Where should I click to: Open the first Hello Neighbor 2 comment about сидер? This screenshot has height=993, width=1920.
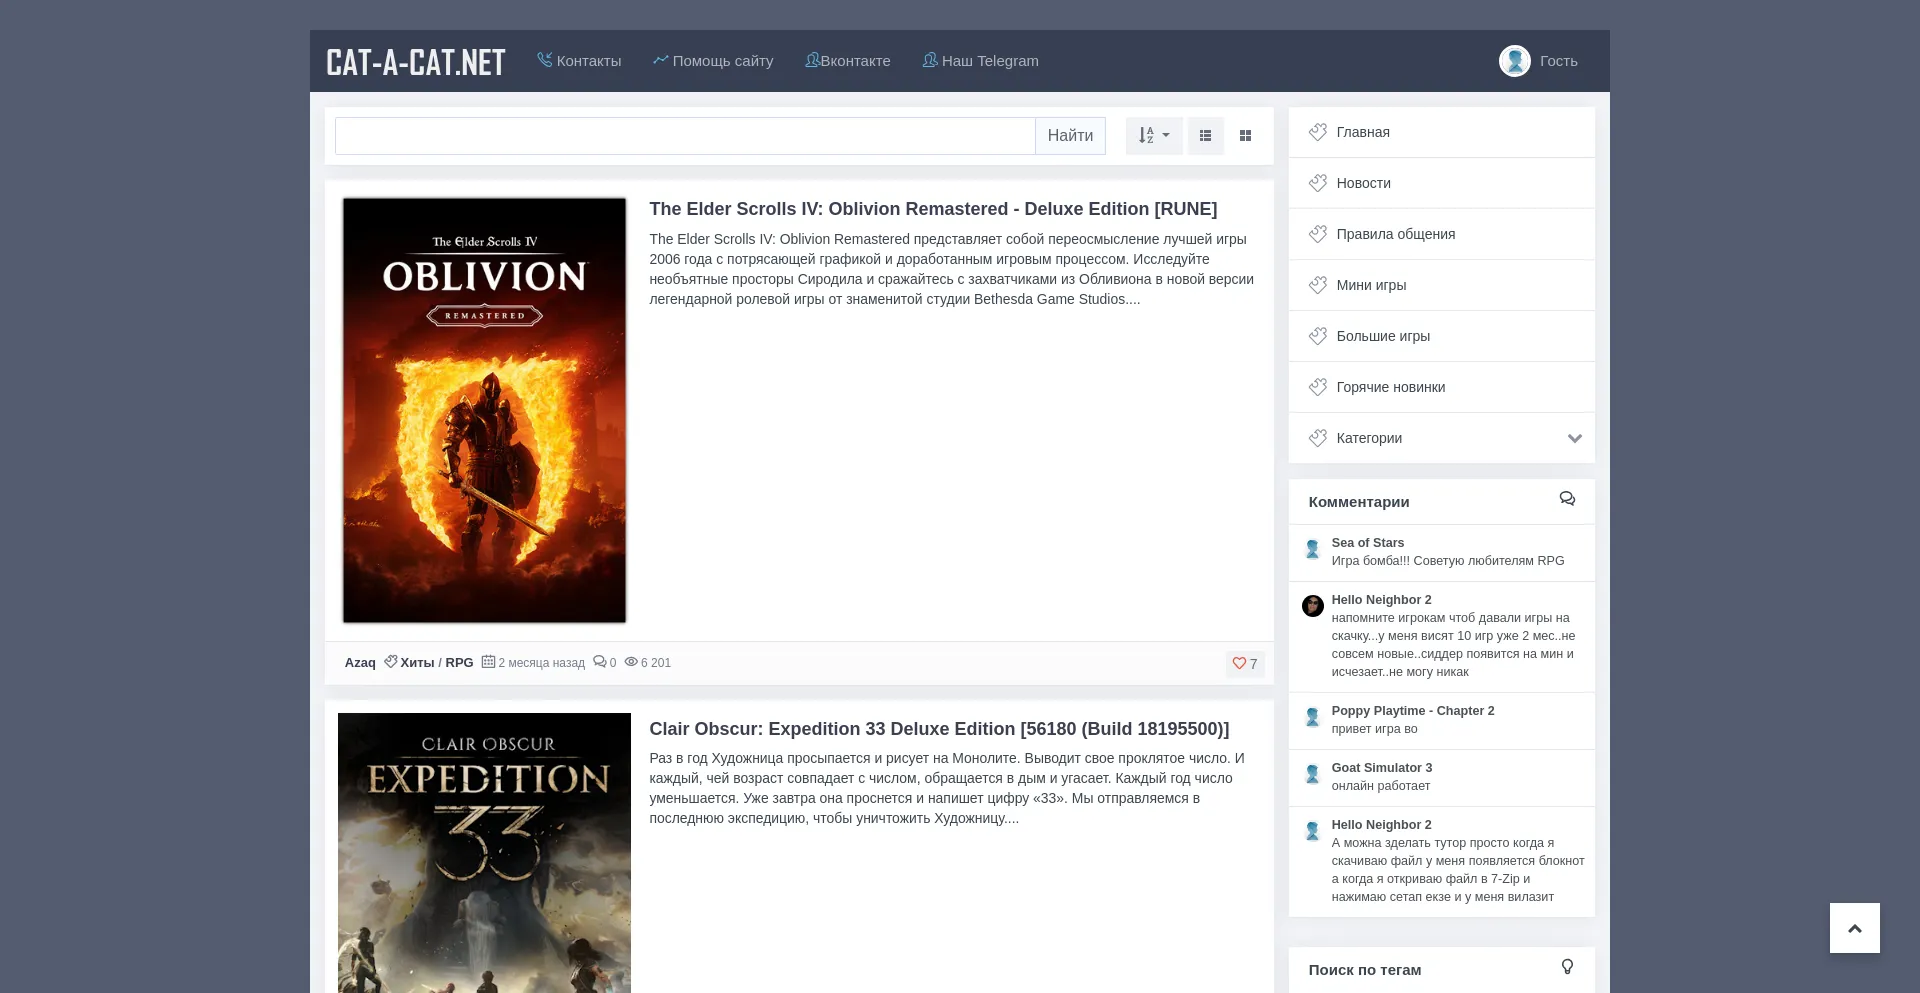pos(1381,600)
